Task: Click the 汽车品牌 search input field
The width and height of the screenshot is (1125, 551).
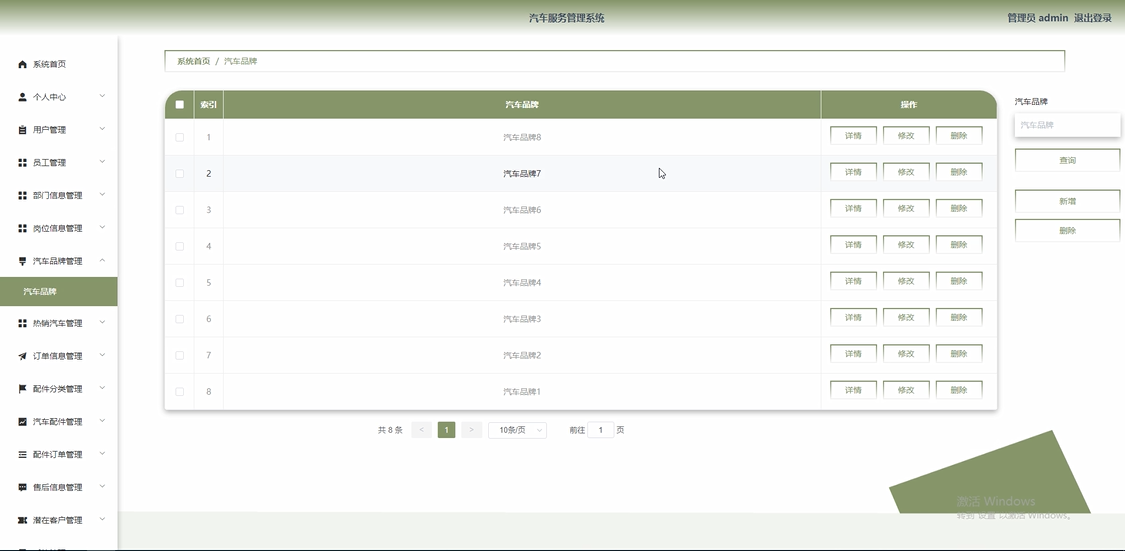Action: coord(1068,125)
